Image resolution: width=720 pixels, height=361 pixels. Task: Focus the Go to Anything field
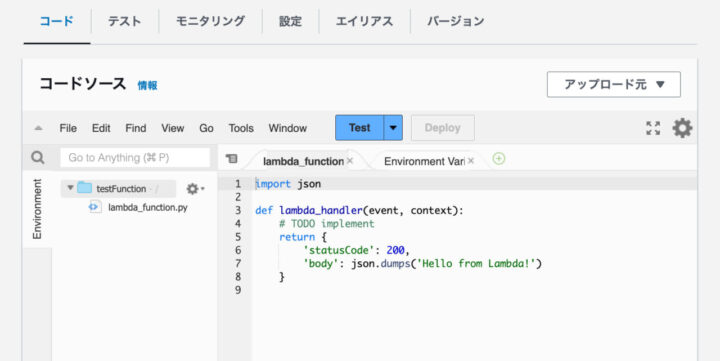(x=135, y=158)
